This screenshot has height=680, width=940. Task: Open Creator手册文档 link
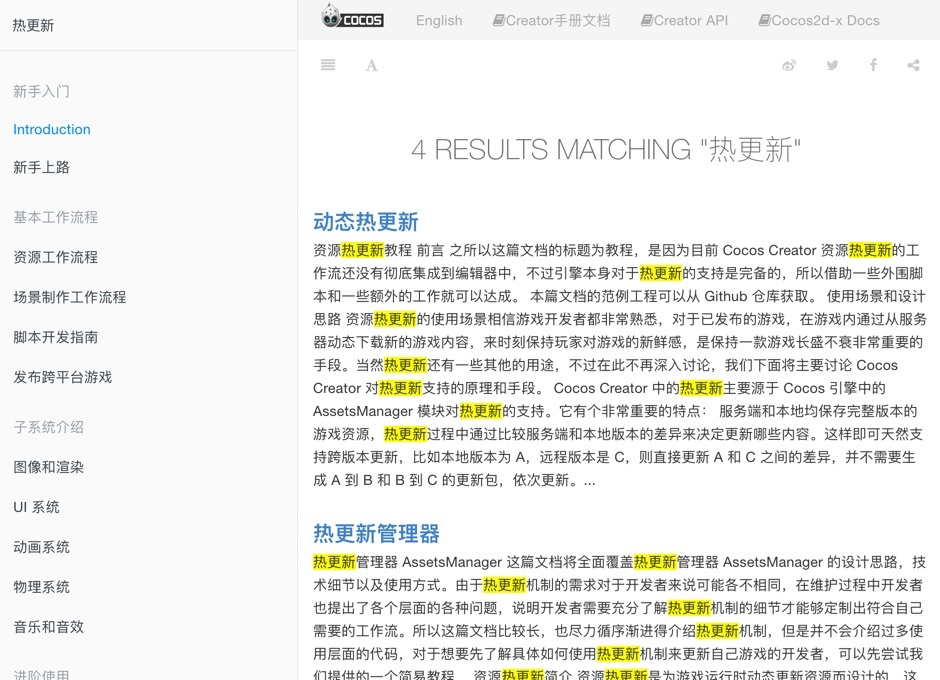pos(552,21)
